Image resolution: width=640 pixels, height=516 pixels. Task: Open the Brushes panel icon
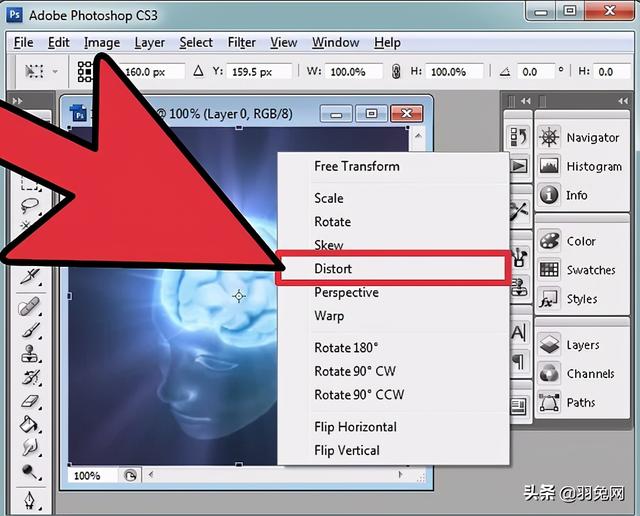pyautogui.click(x=519, y=257)
